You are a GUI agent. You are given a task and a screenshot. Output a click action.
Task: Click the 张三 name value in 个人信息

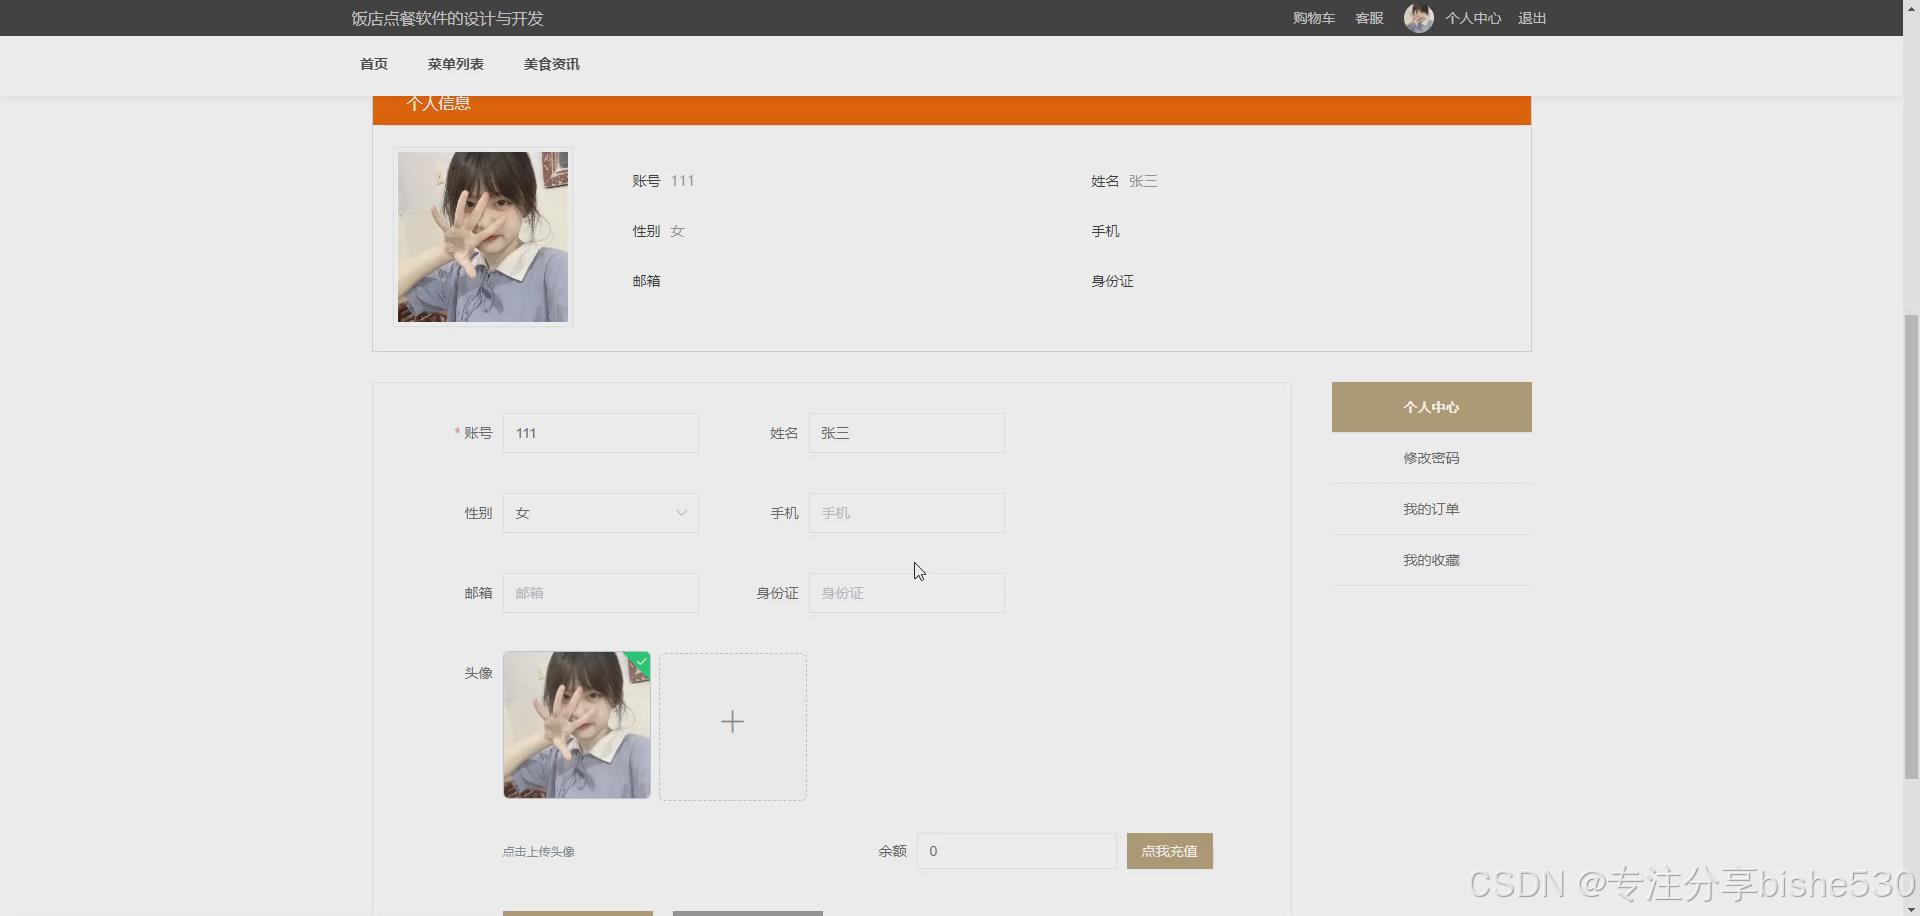pyautogui.click(x=1143, y=181)
